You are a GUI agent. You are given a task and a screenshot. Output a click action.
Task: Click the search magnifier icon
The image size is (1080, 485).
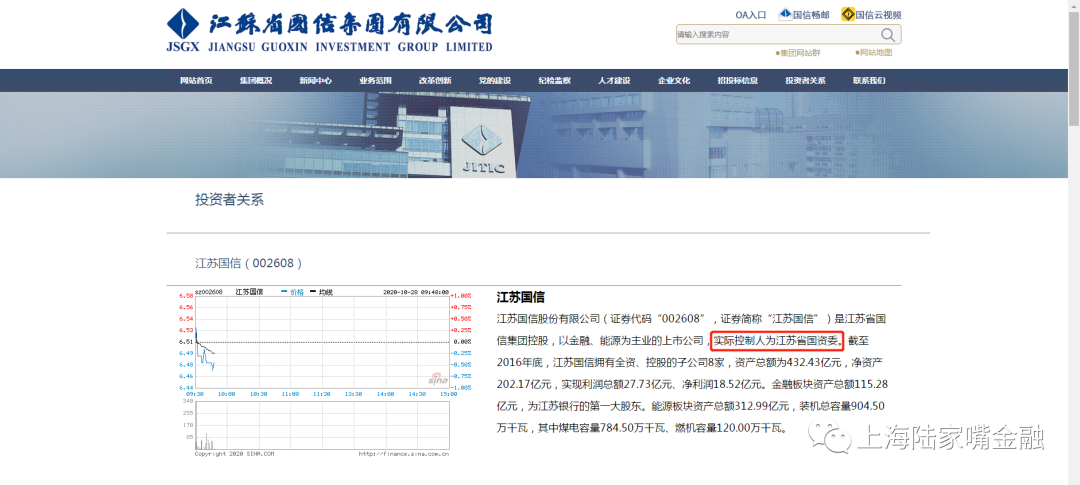(889, 34)
